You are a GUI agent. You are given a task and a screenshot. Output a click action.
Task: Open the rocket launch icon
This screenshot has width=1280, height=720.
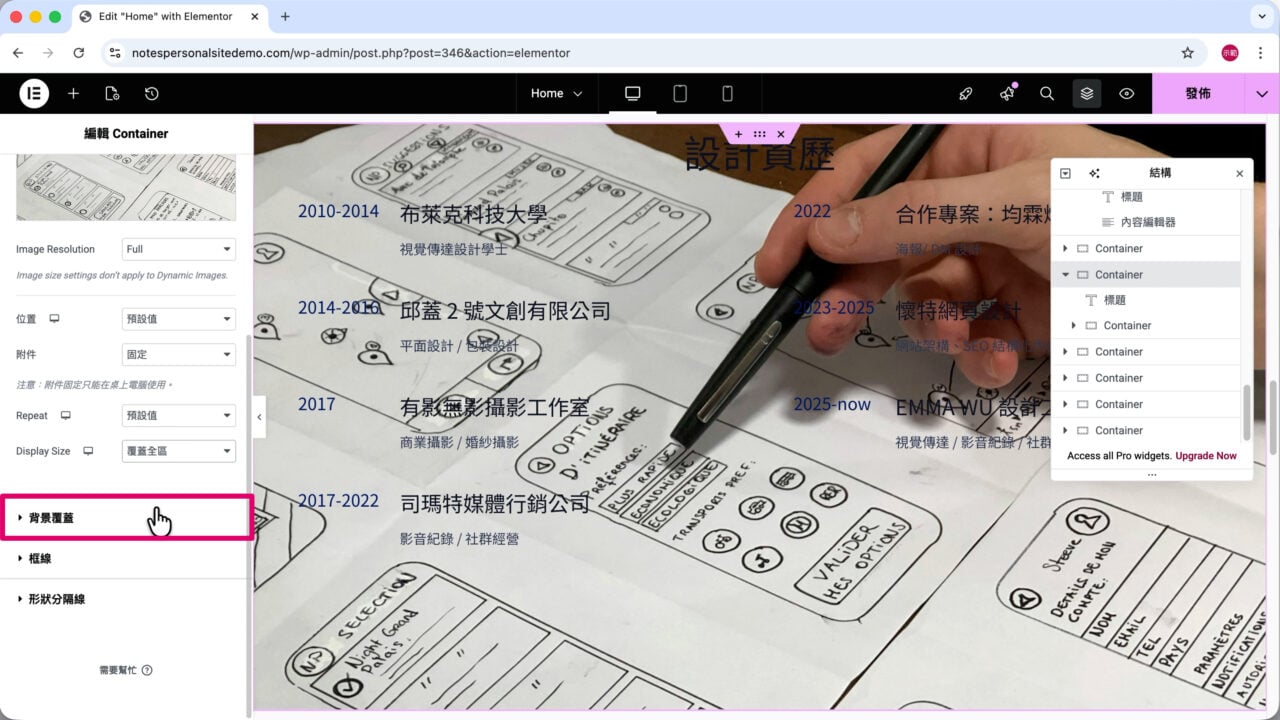[966, 93]
